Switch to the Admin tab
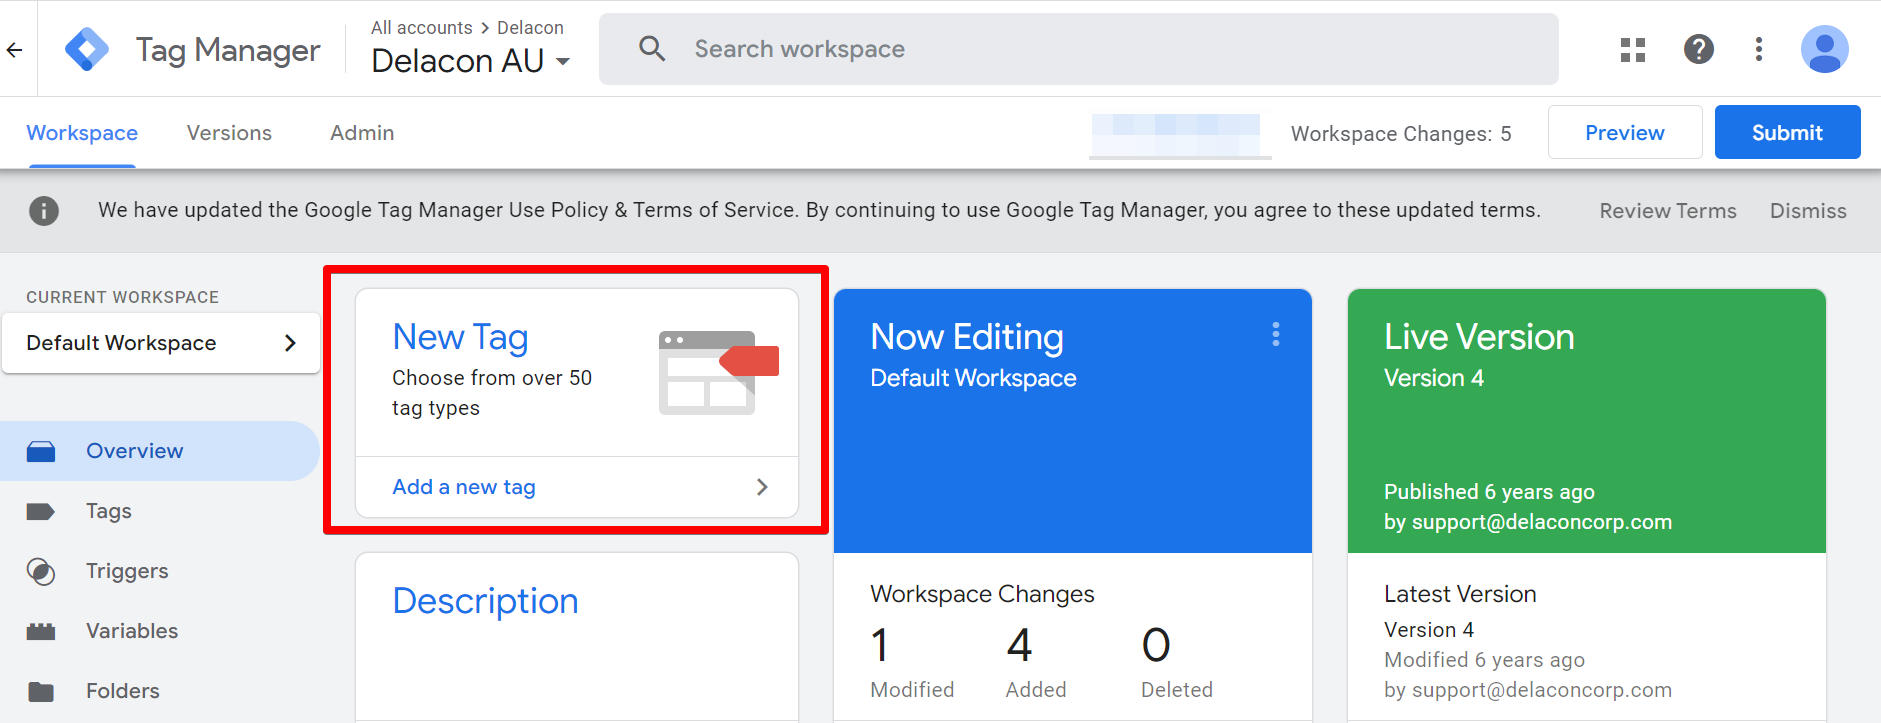Image resolution: width=1881 pixels, height=723 pixels. [362, 133]
